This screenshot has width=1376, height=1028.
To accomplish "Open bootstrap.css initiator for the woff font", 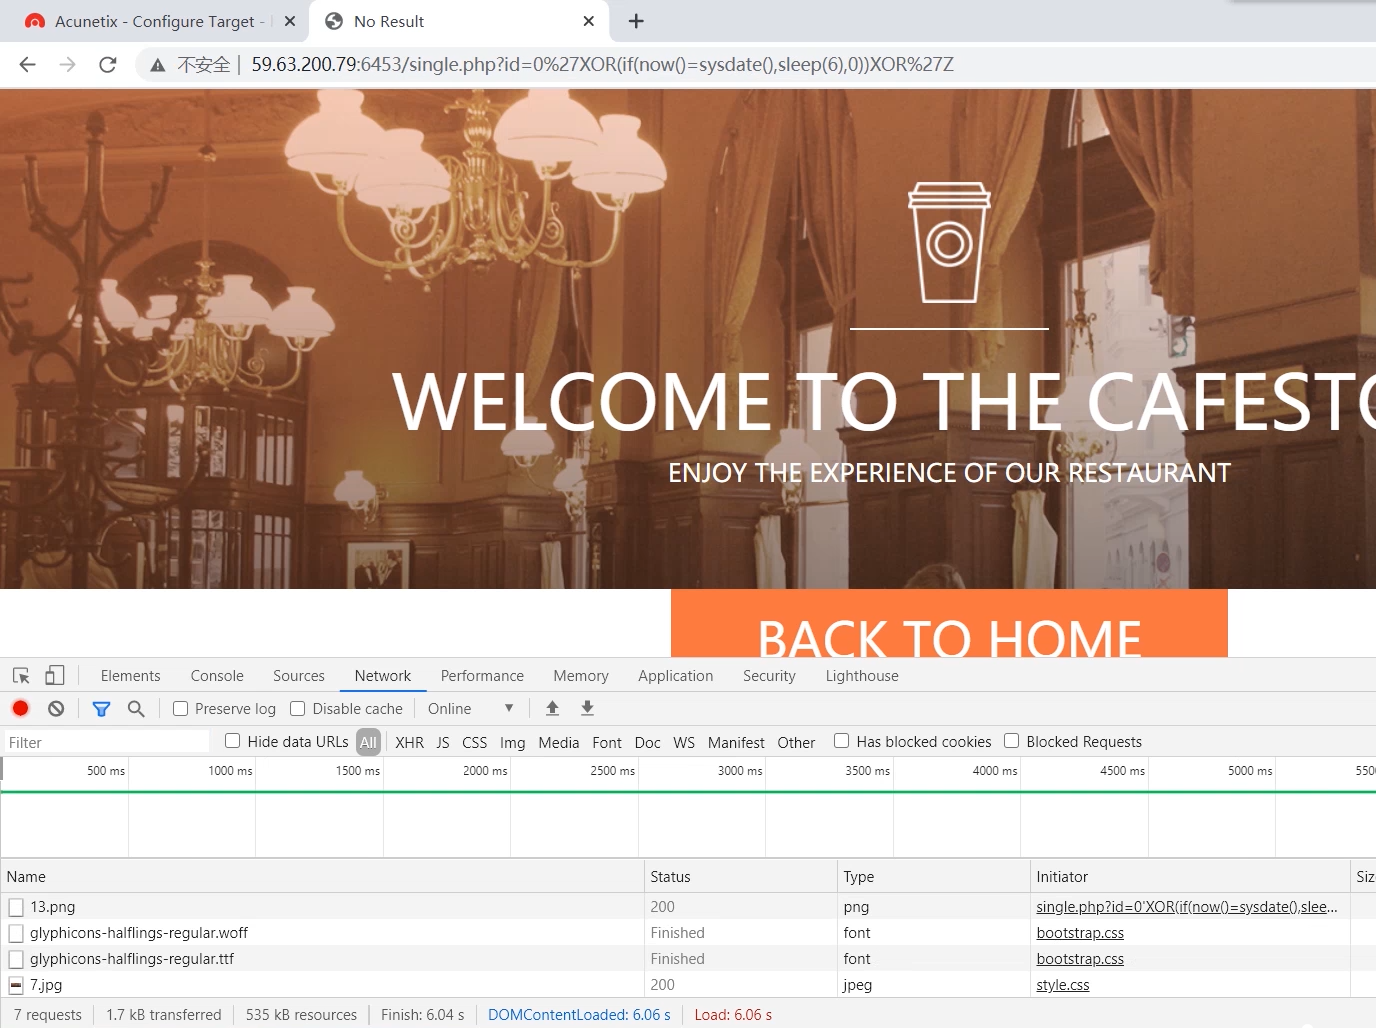I will [x=1080, y=933].
